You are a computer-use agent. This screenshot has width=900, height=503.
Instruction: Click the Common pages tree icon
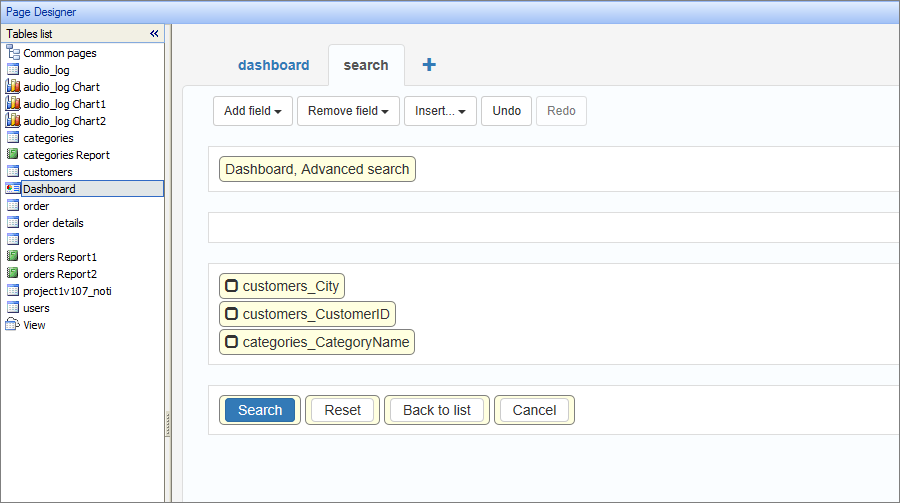13,53
